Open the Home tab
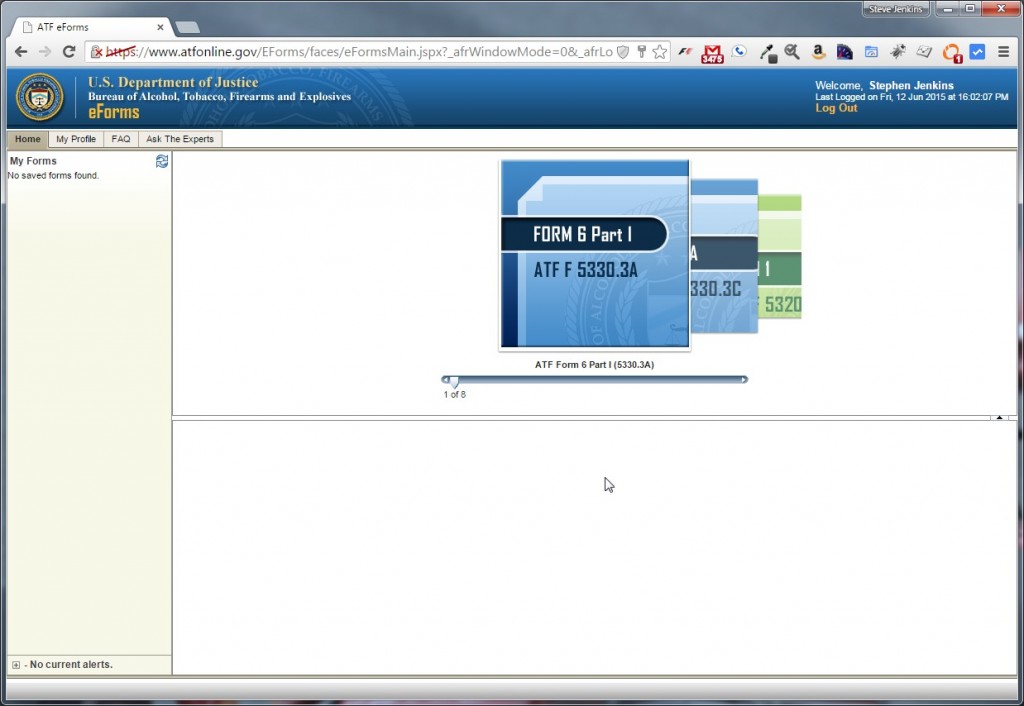The height and width of the screenshot is (706, 1024). coord(27,139)
